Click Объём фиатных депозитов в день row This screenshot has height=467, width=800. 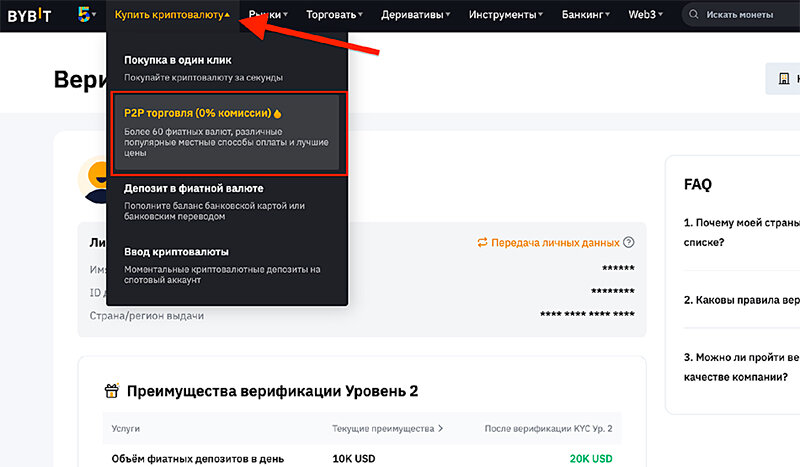click(362, 458)
